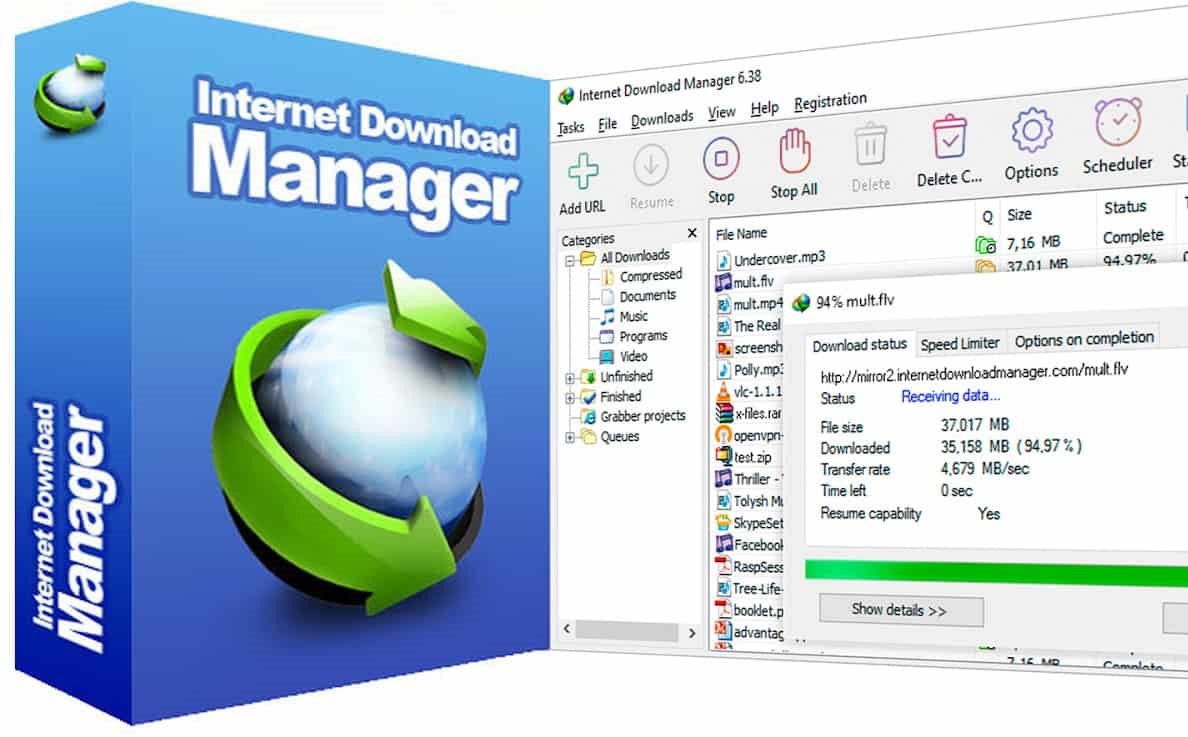This screenshot has width=1188, height=737.
Task: Open the Scheduler clock icon
Action: pyautogui.click(x=1118, y=121)
